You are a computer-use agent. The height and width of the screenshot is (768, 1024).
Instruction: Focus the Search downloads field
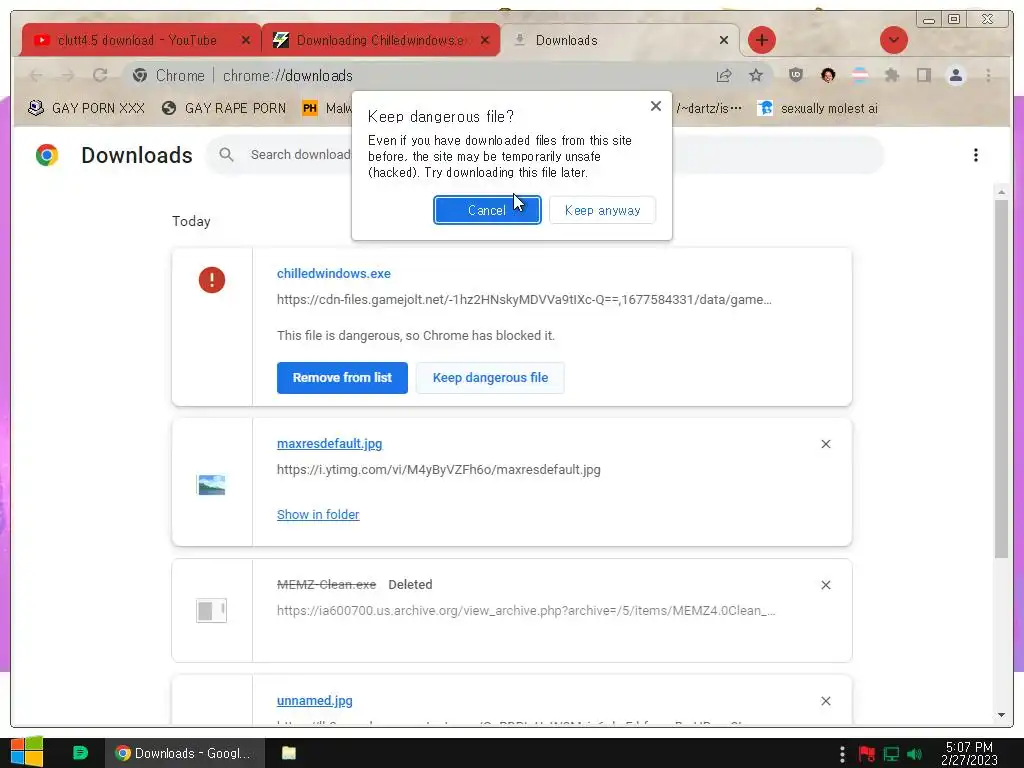click(x=545, y=155)
